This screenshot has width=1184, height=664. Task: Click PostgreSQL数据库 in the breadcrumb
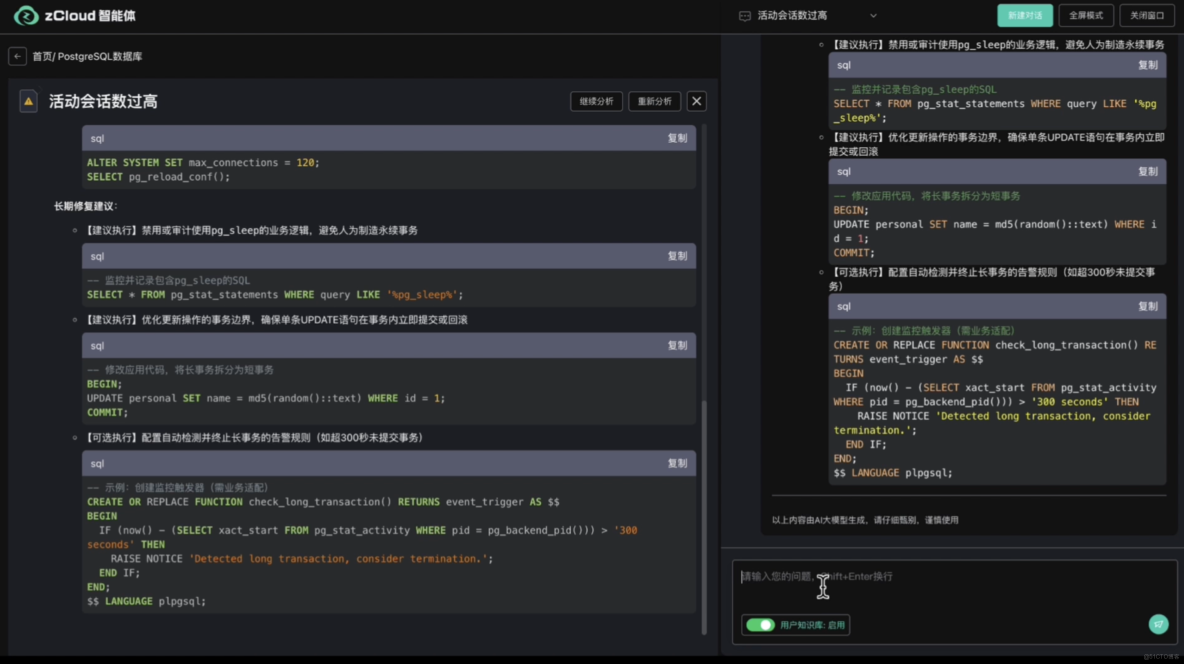(100, 57)
